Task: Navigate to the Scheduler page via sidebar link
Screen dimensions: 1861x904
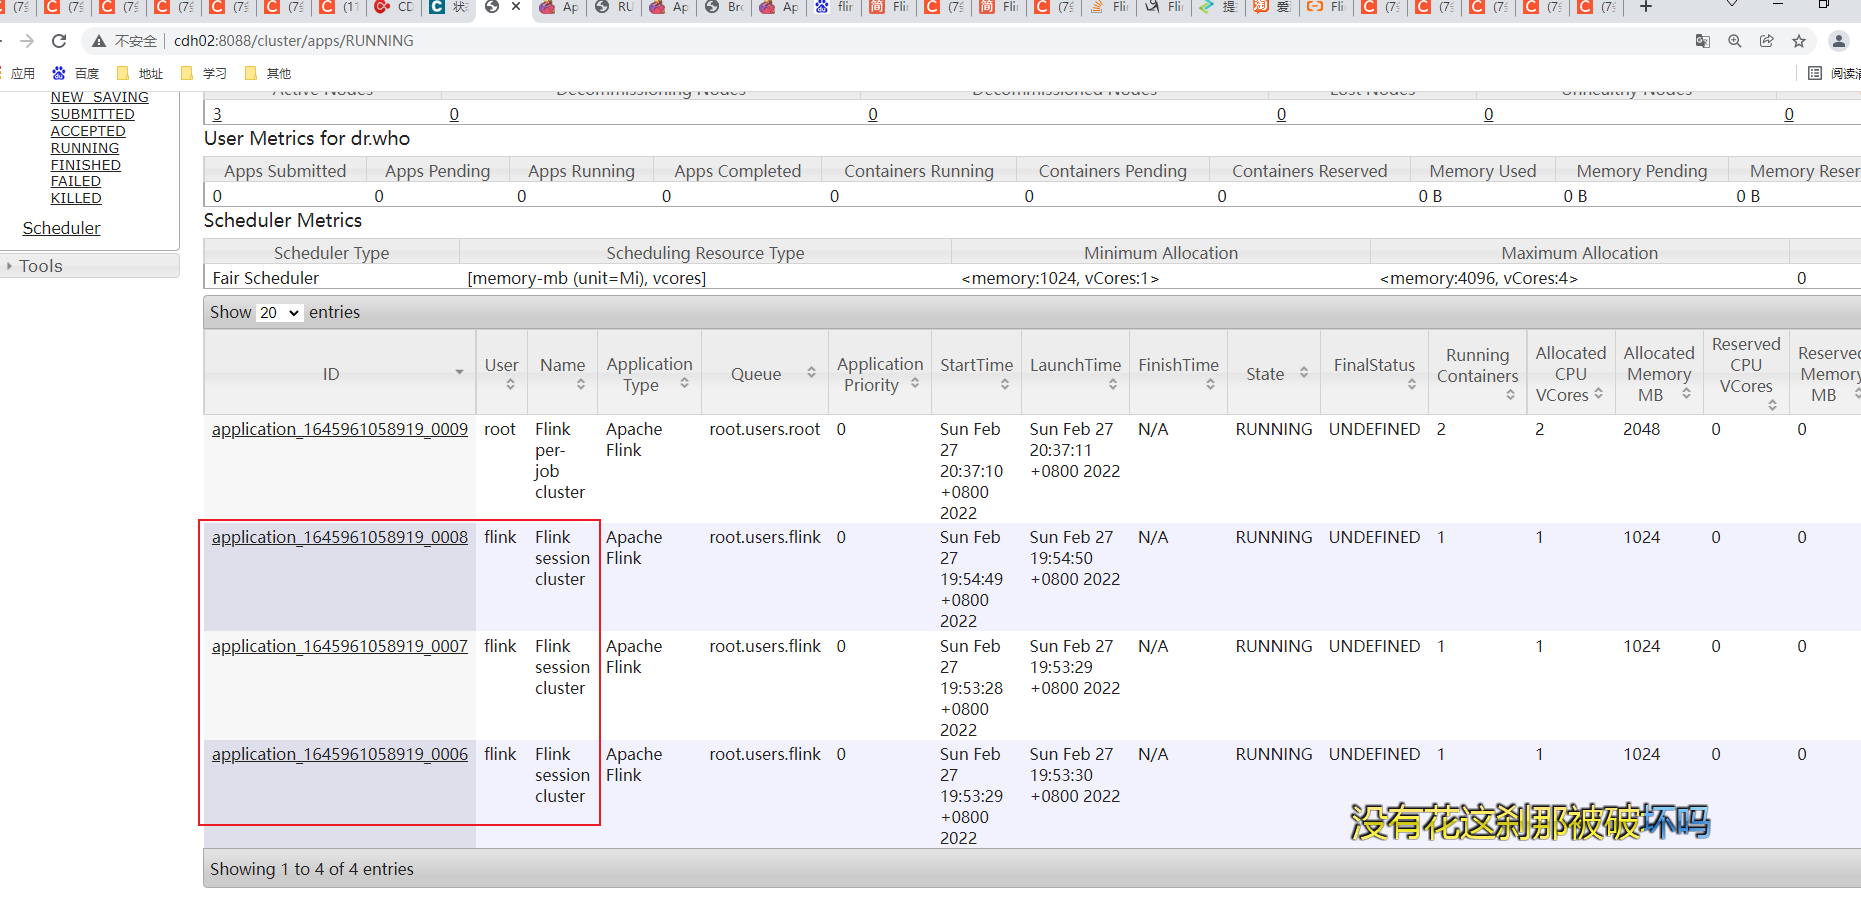Action: (x=61, y=227)
